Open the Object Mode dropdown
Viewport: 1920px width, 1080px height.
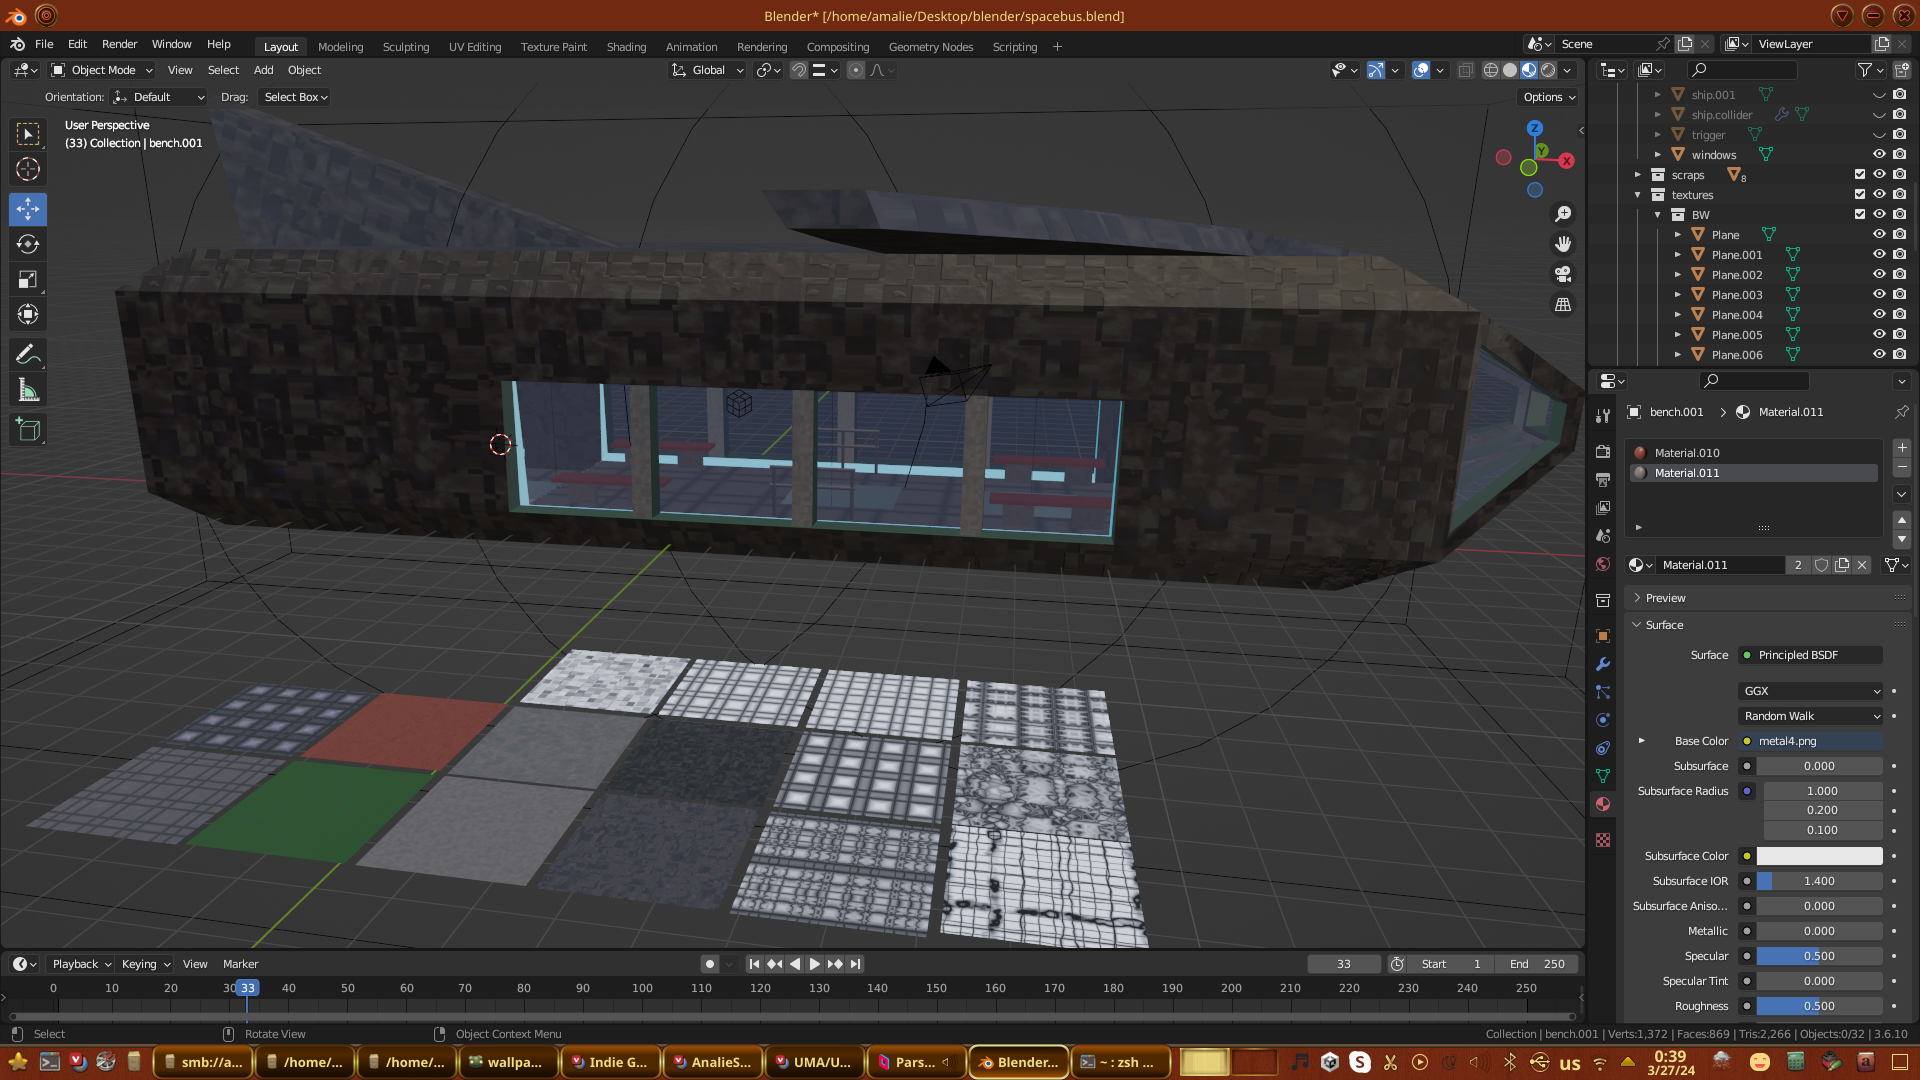[102, 70]
